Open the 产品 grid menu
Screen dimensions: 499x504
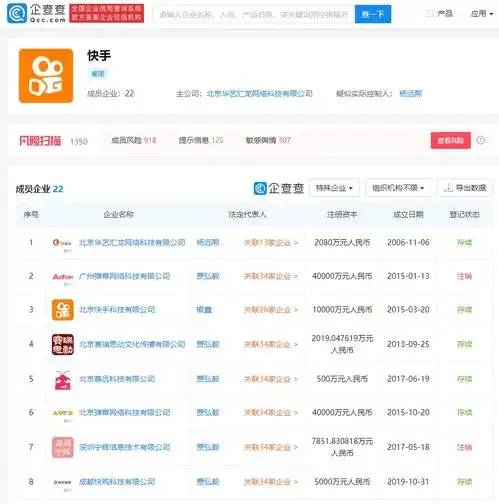pos(440,14)
